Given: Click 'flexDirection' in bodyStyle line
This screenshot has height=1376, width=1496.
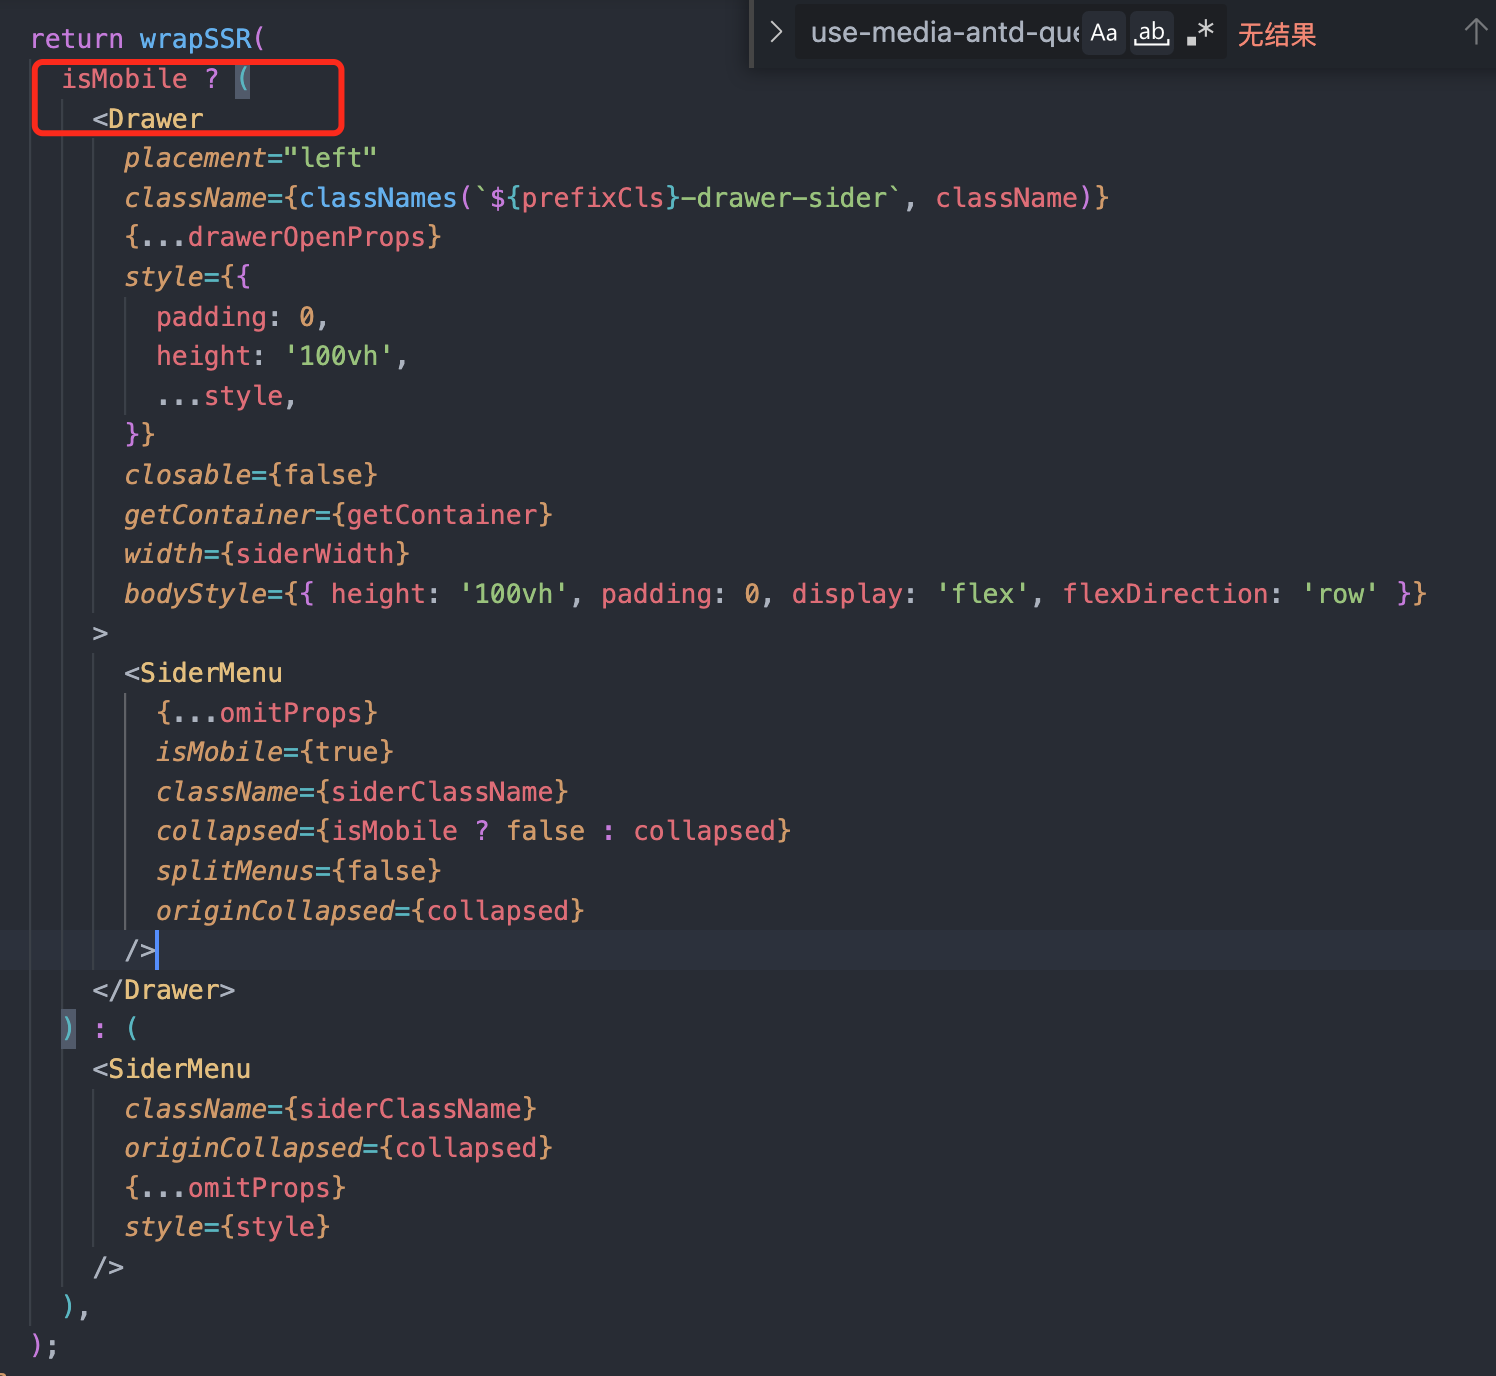Looking at the screenshot, I should [x=1165, y=594].
